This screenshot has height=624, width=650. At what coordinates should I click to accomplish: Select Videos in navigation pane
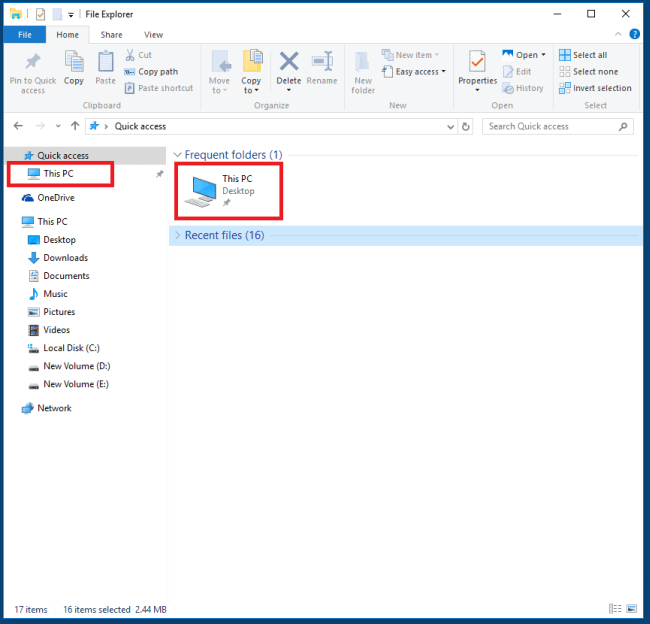(49, 330)
